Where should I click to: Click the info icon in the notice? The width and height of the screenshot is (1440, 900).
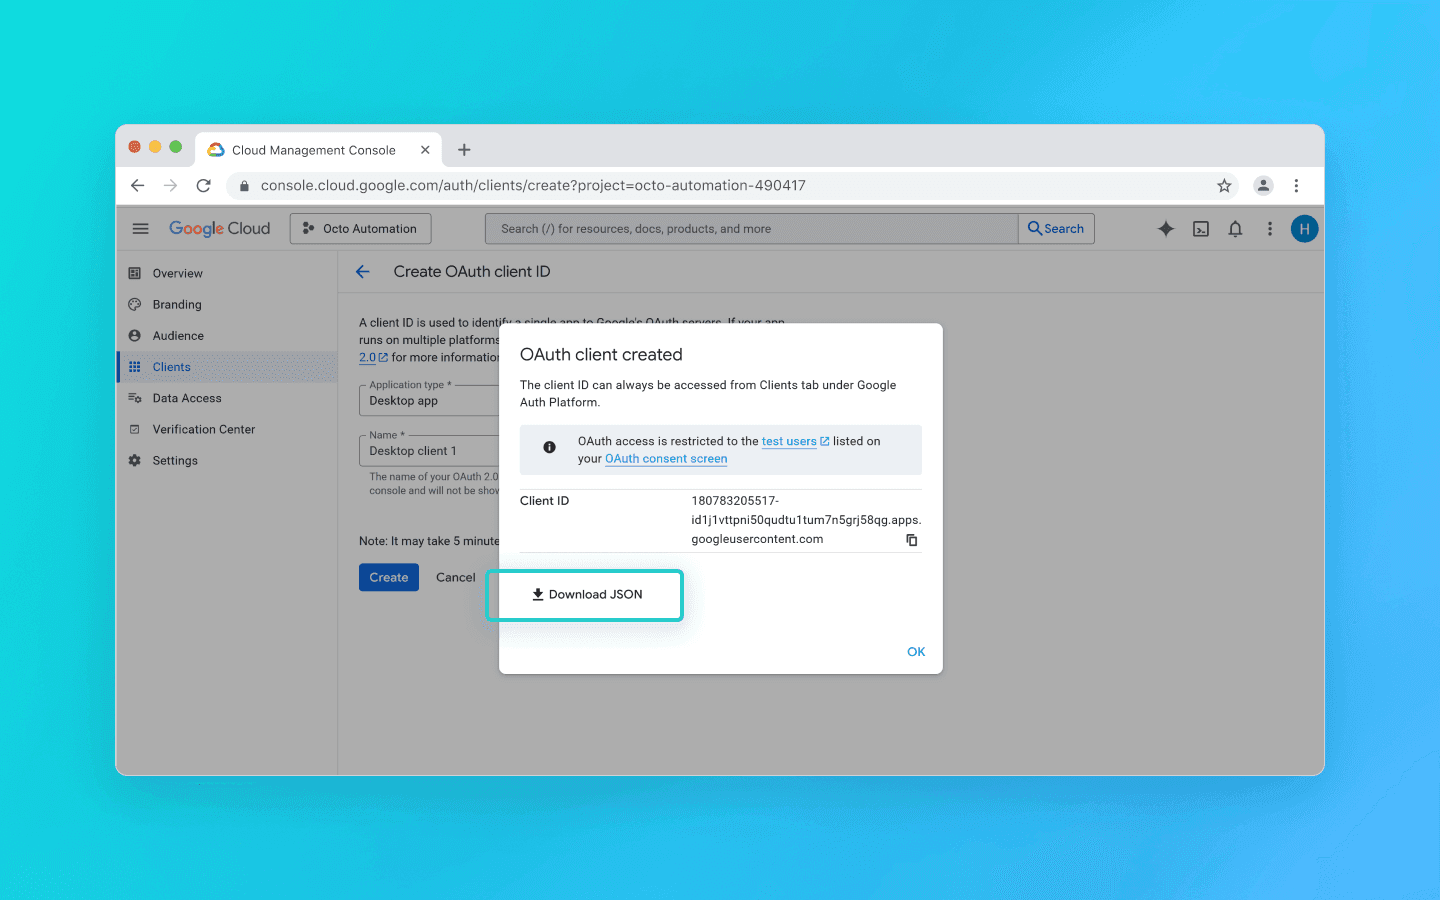tap(549, 447)
